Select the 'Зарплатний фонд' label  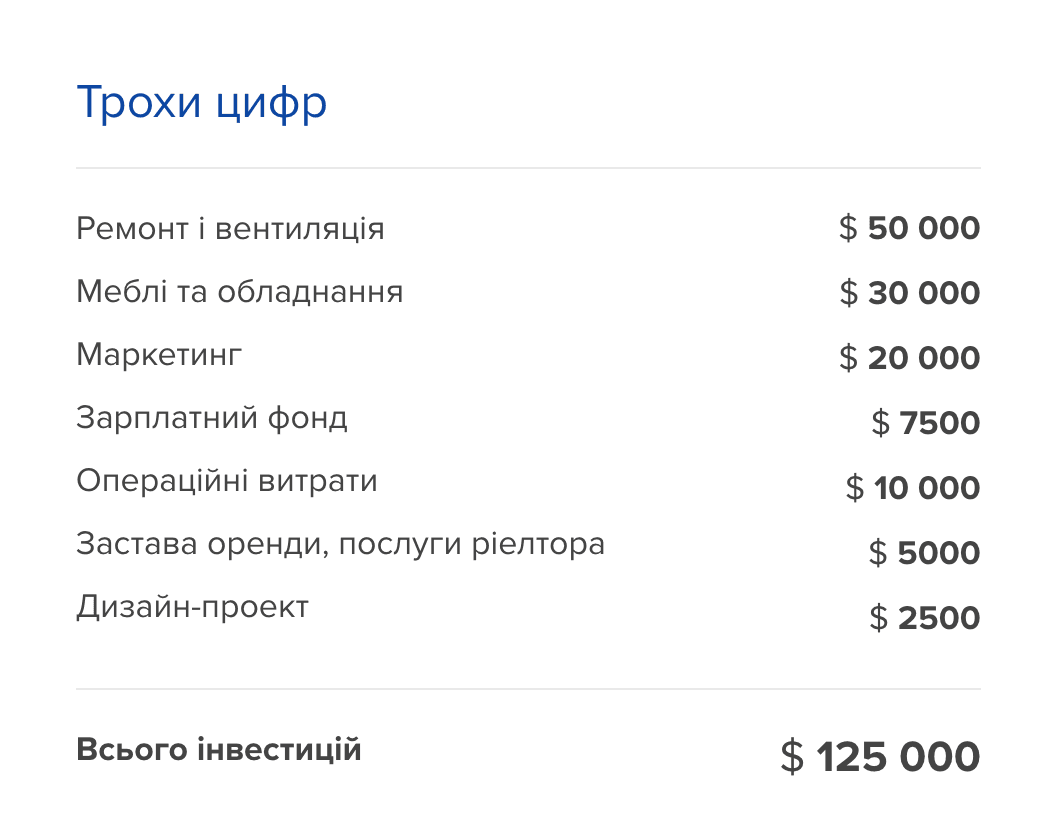(x=212, y=418)
